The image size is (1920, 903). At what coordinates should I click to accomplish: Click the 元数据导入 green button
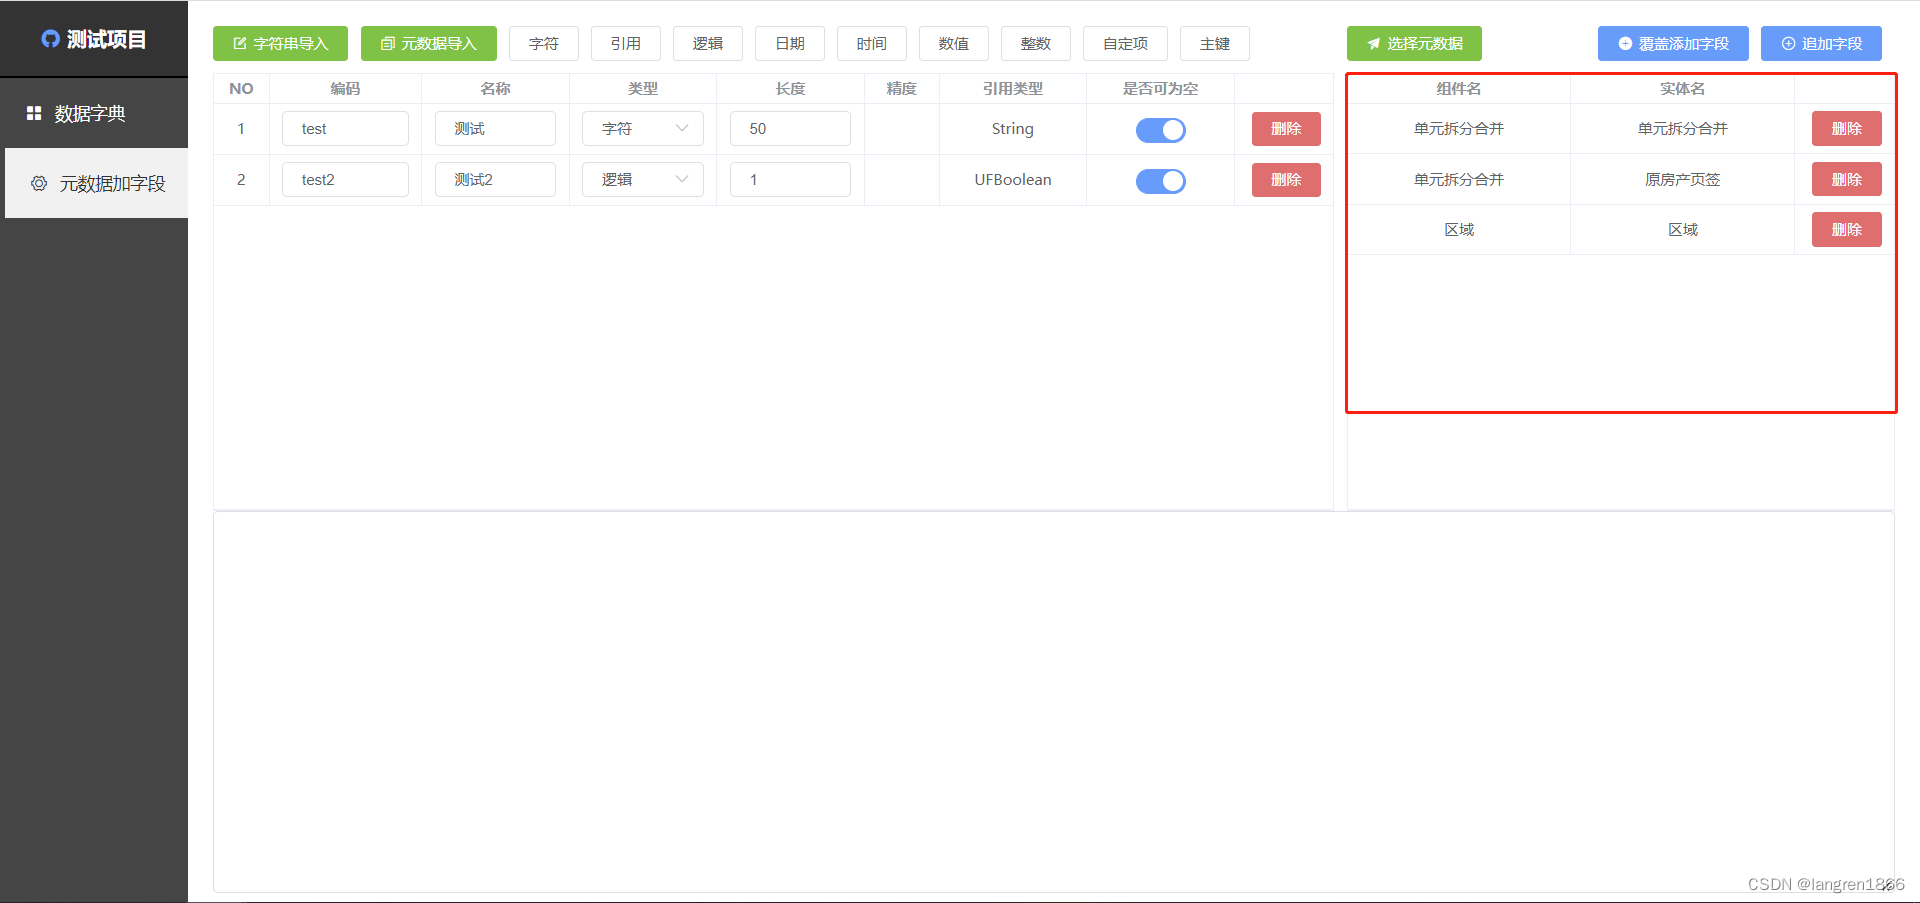click(429, 44)
